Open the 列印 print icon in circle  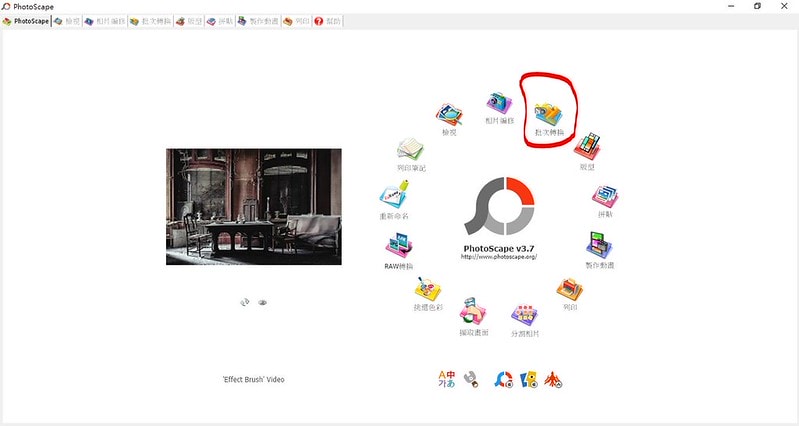570,290
